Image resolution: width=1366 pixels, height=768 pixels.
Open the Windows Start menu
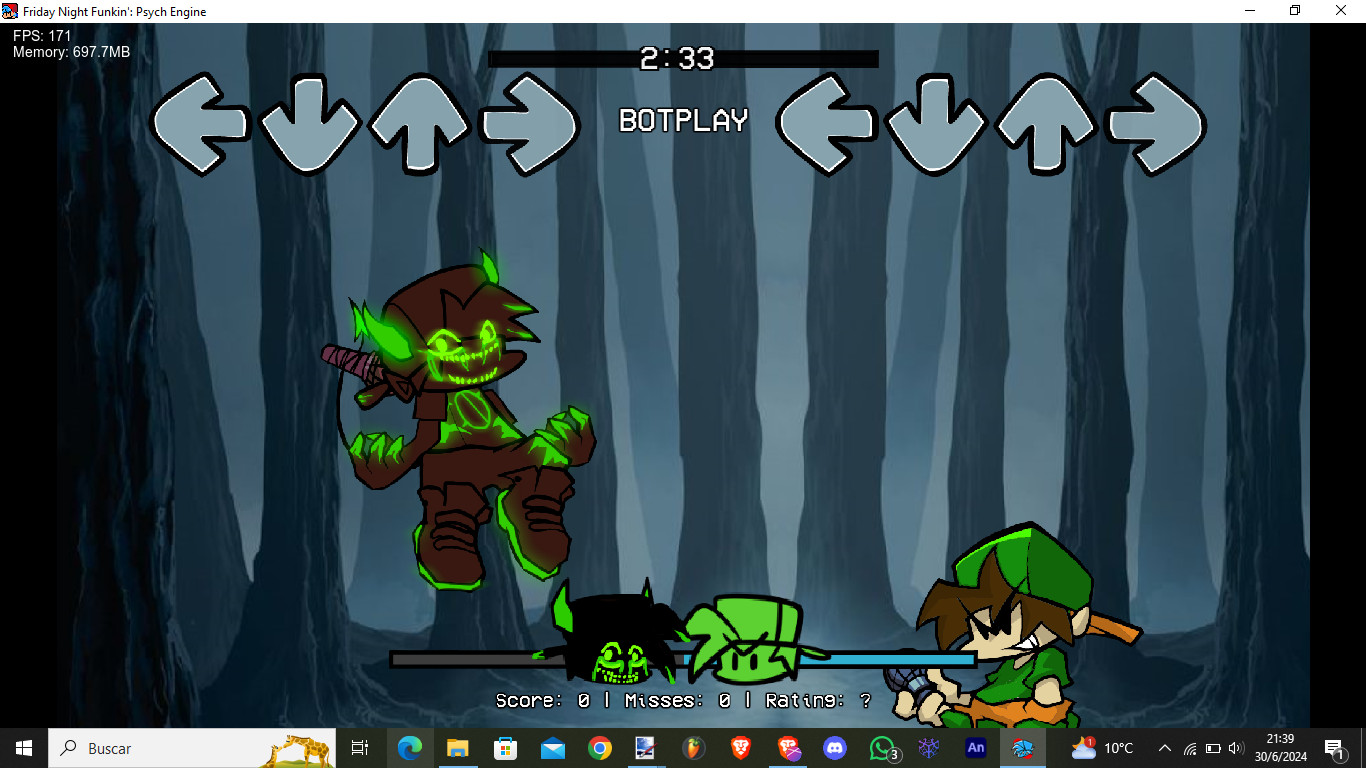(24, 748)
